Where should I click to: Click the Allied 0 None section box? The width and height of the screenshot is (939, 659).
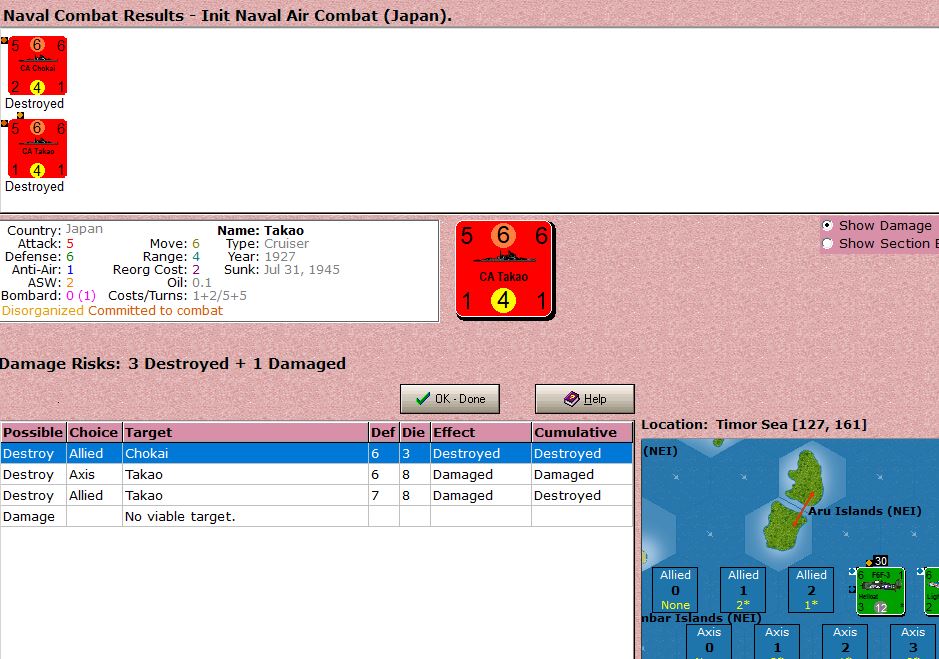pos(675,590)
